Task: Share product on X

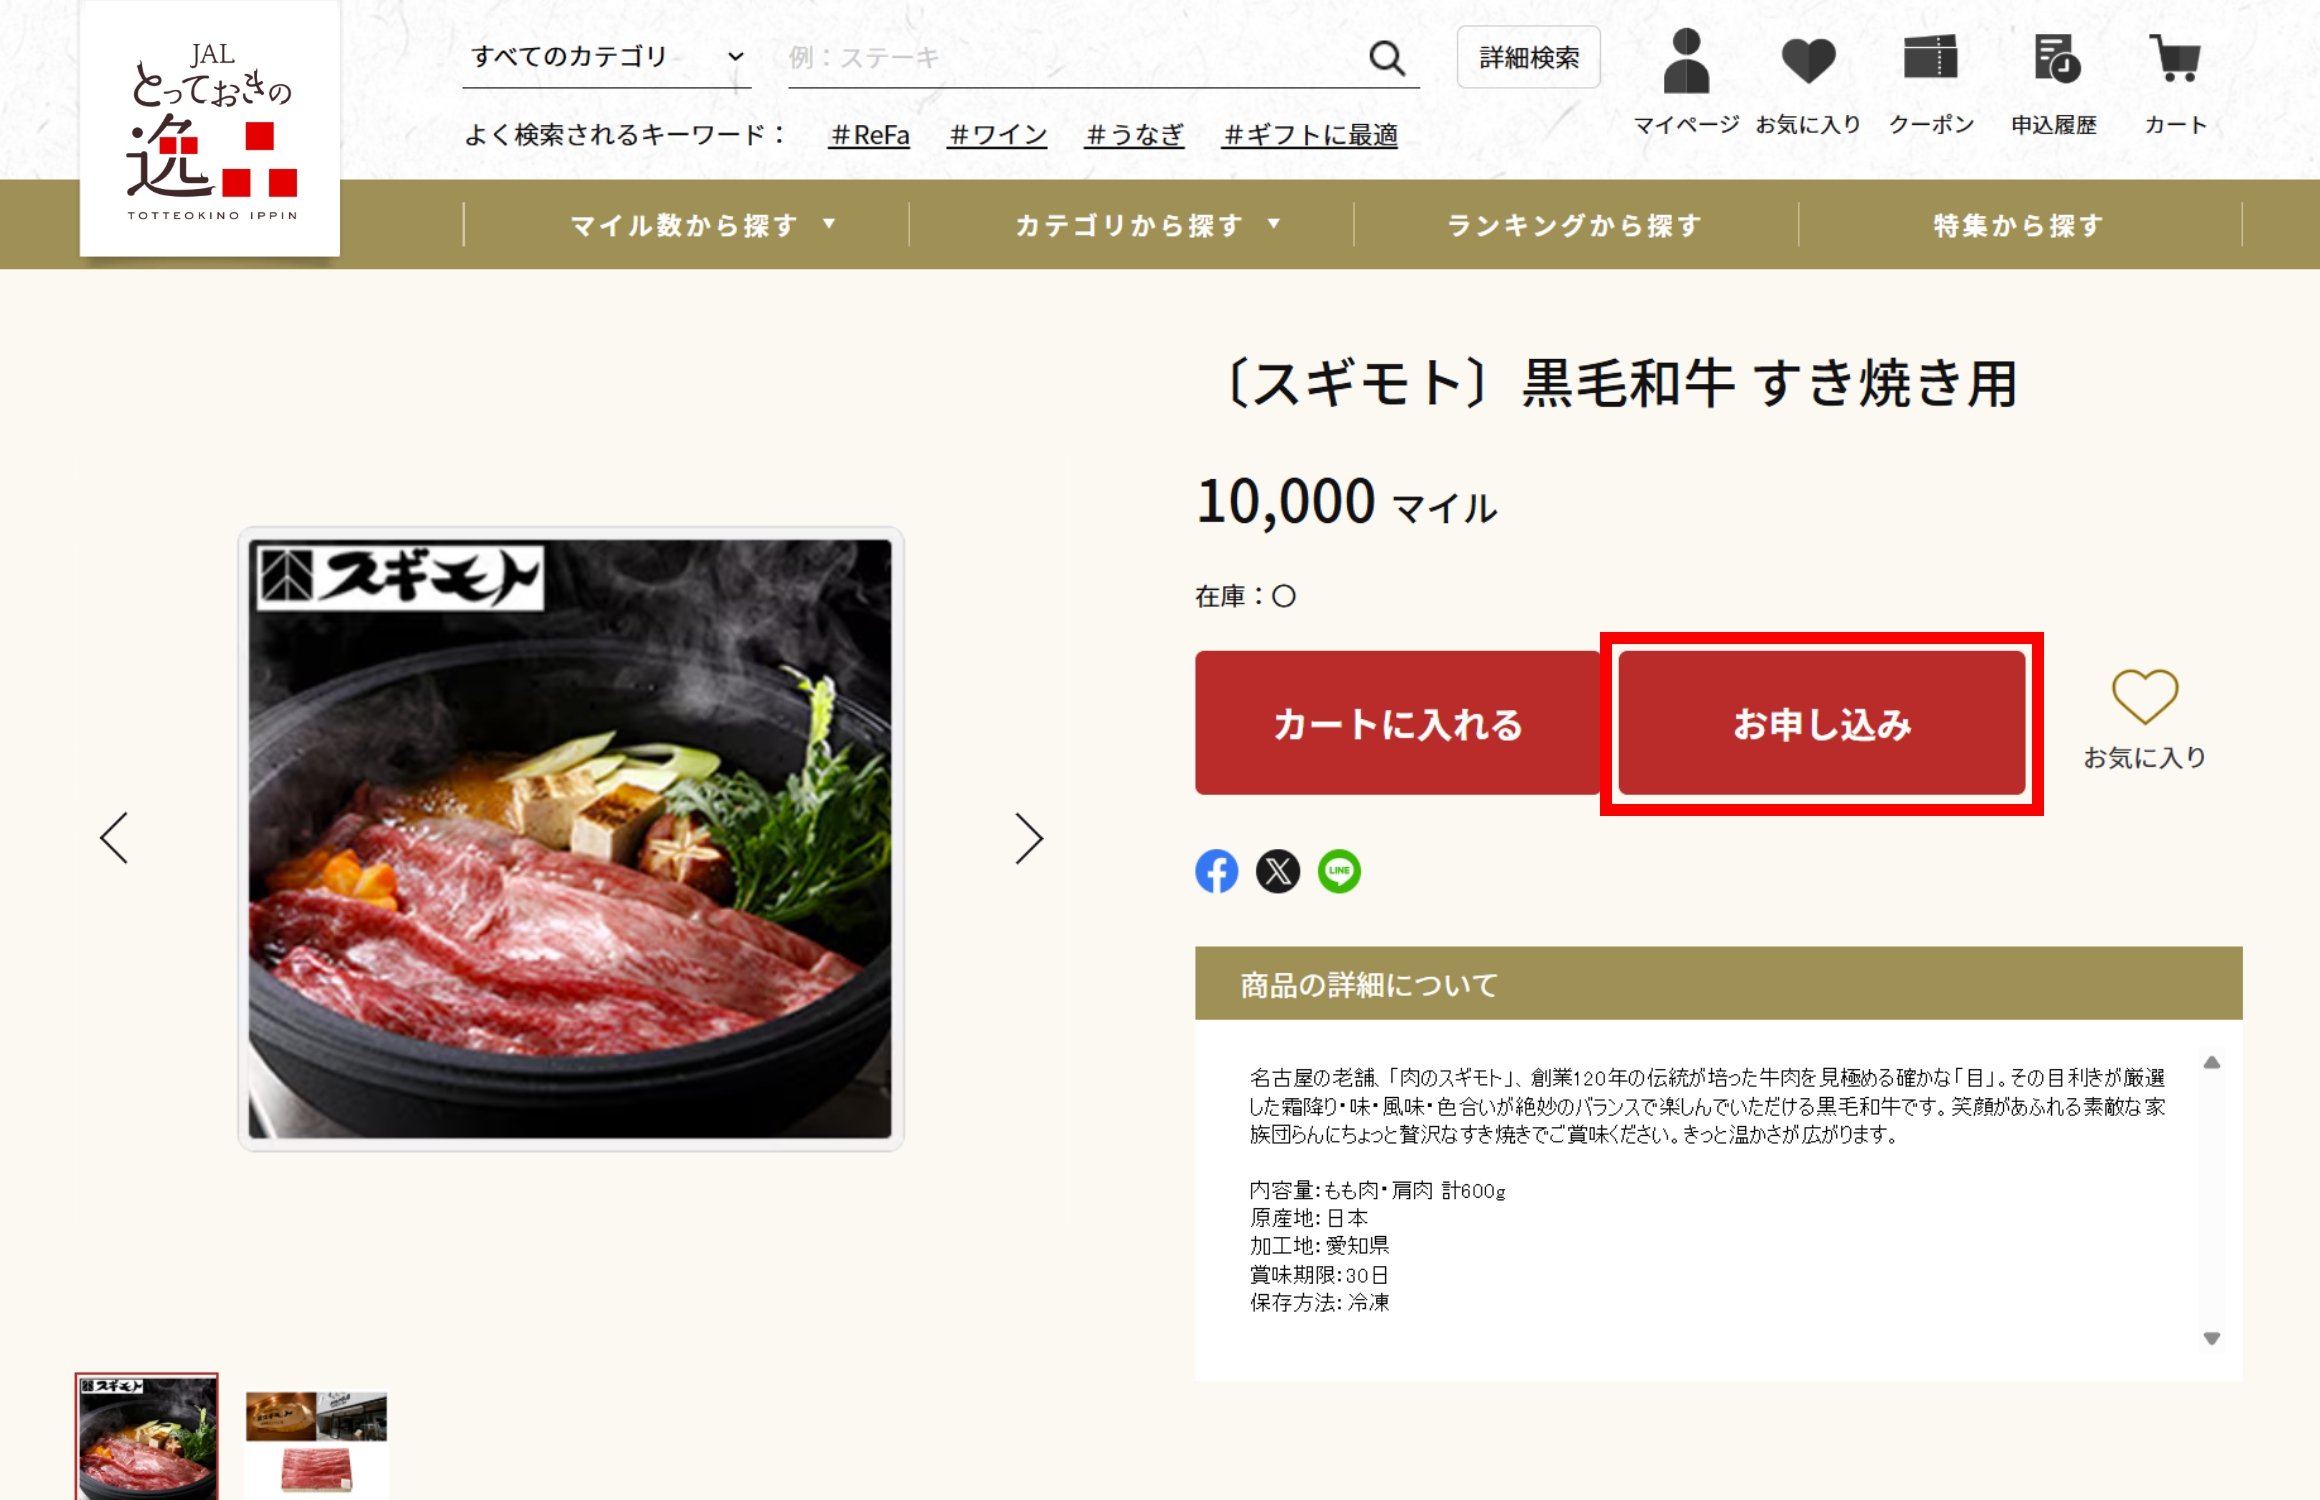Action: pyautogui.click(x=1277, y=871)
